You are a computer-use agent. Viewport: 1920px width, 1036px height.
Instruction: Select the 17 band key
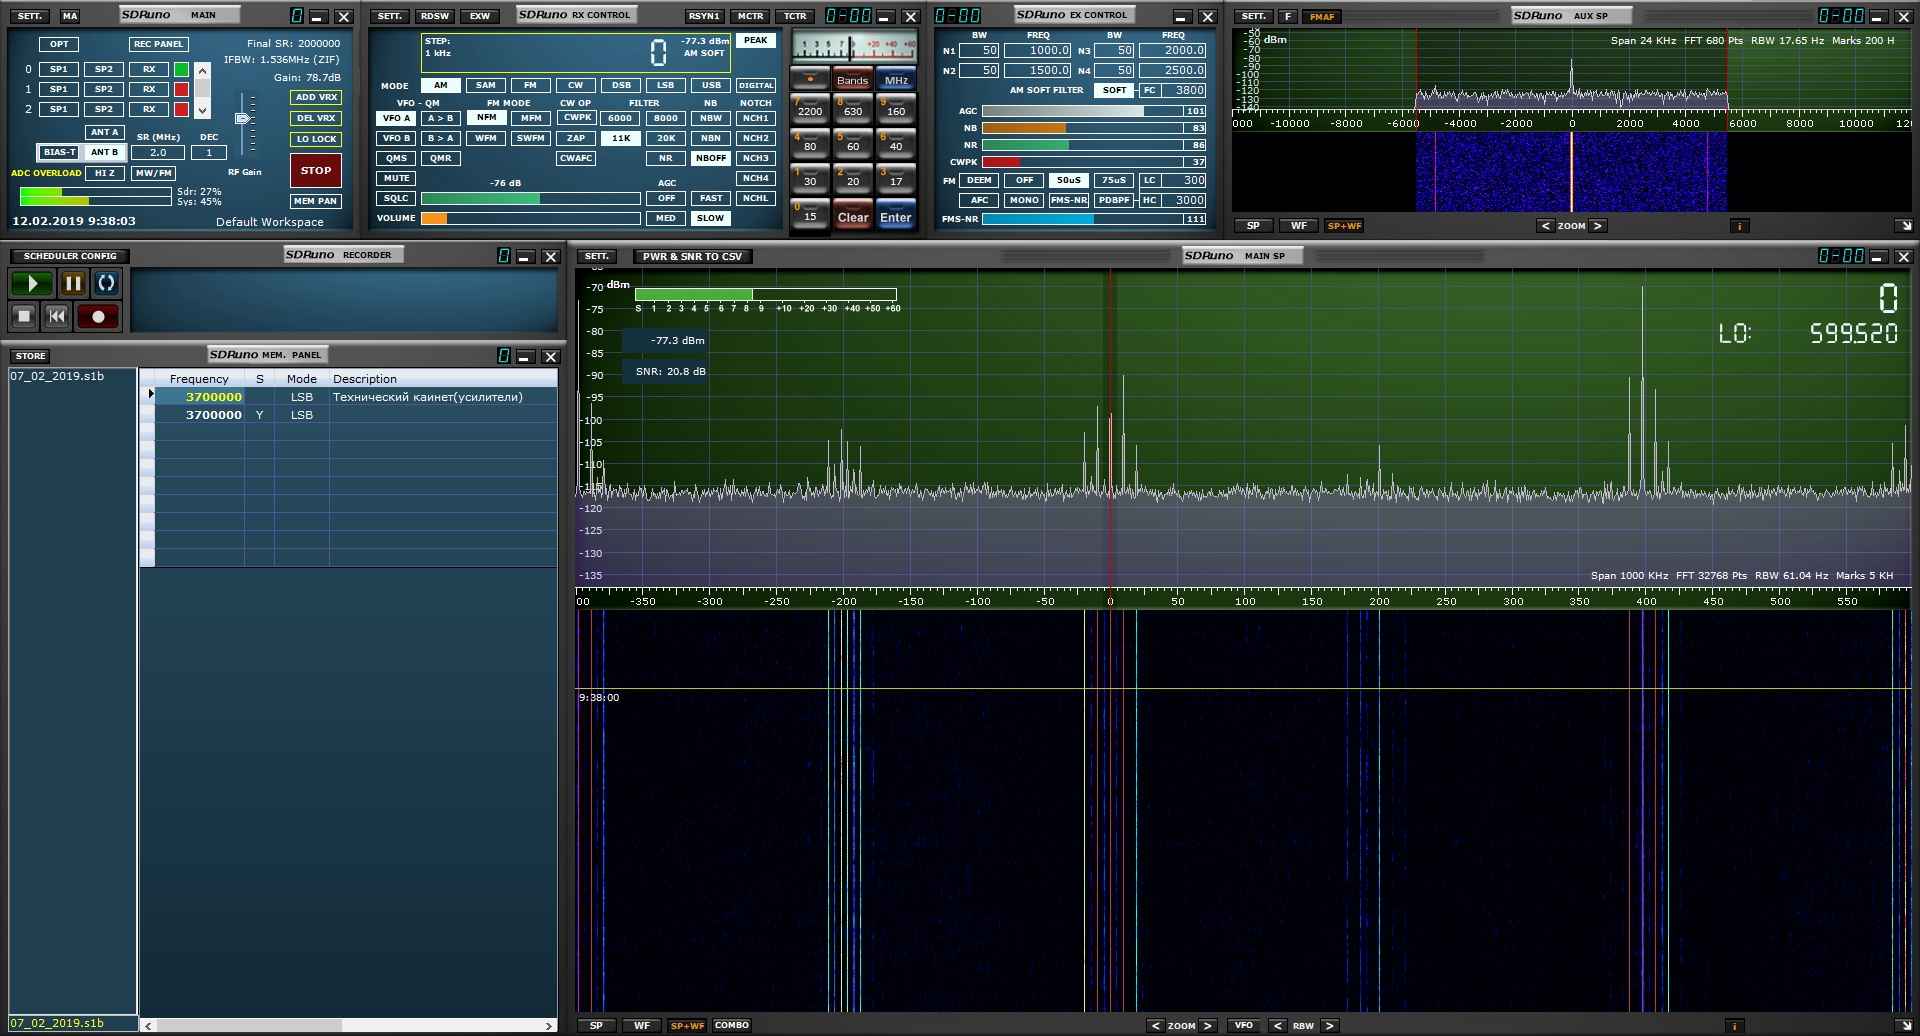click(896, 180)
